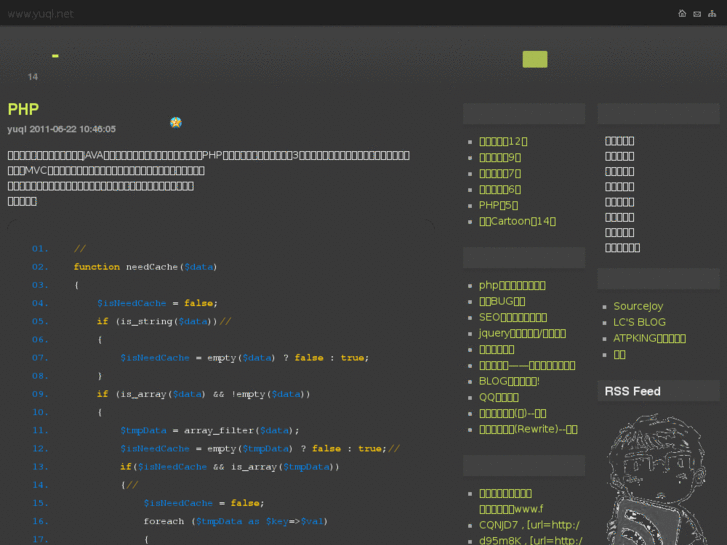The width and height of the screenshot is (727, 545).
Task: Open the ATPKING link in sidebar
Action: pos(649,338)
